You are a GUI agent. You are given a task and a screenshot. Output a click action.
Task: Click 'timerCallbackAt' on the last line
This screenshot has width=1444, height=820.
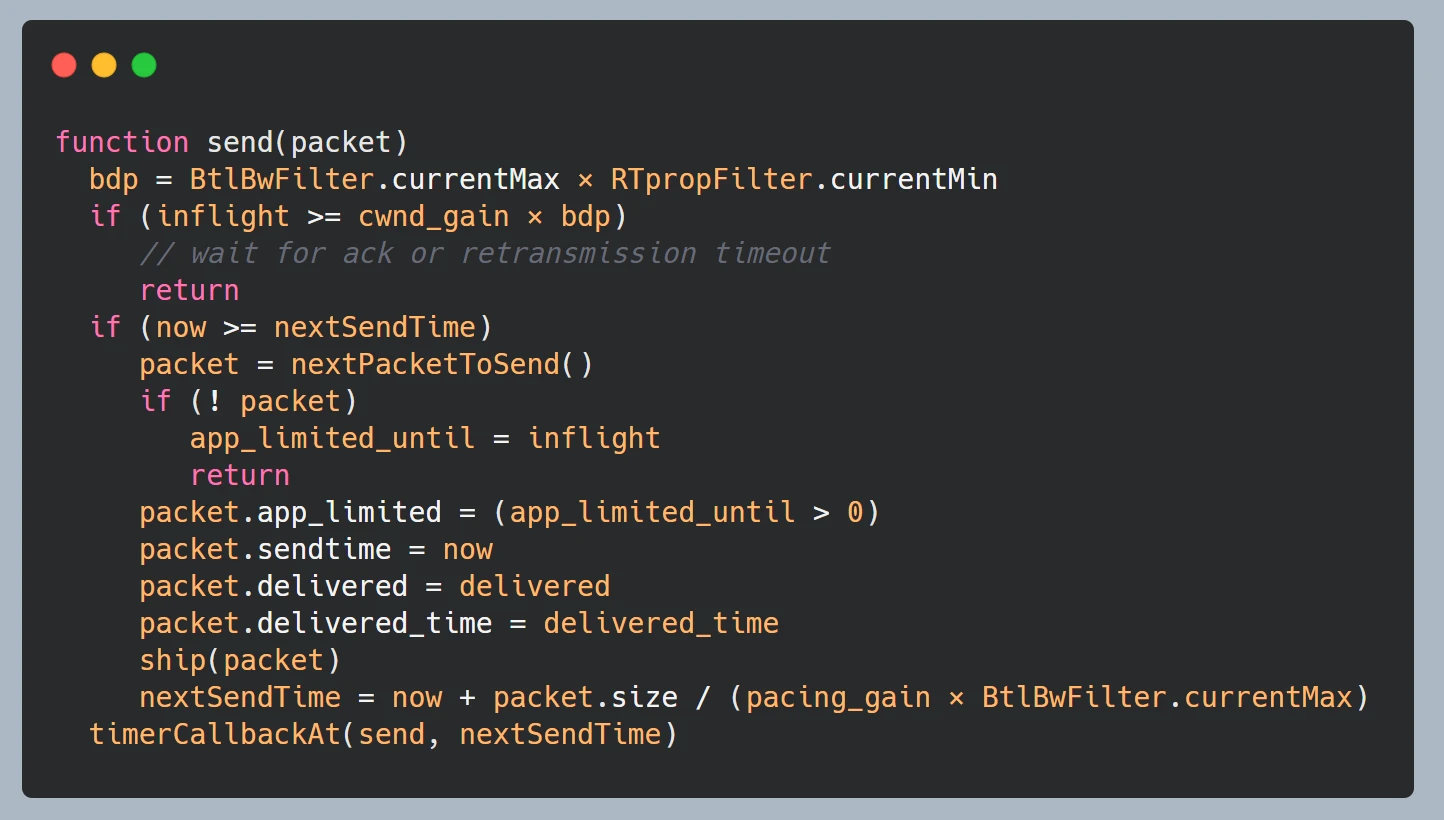215,734
